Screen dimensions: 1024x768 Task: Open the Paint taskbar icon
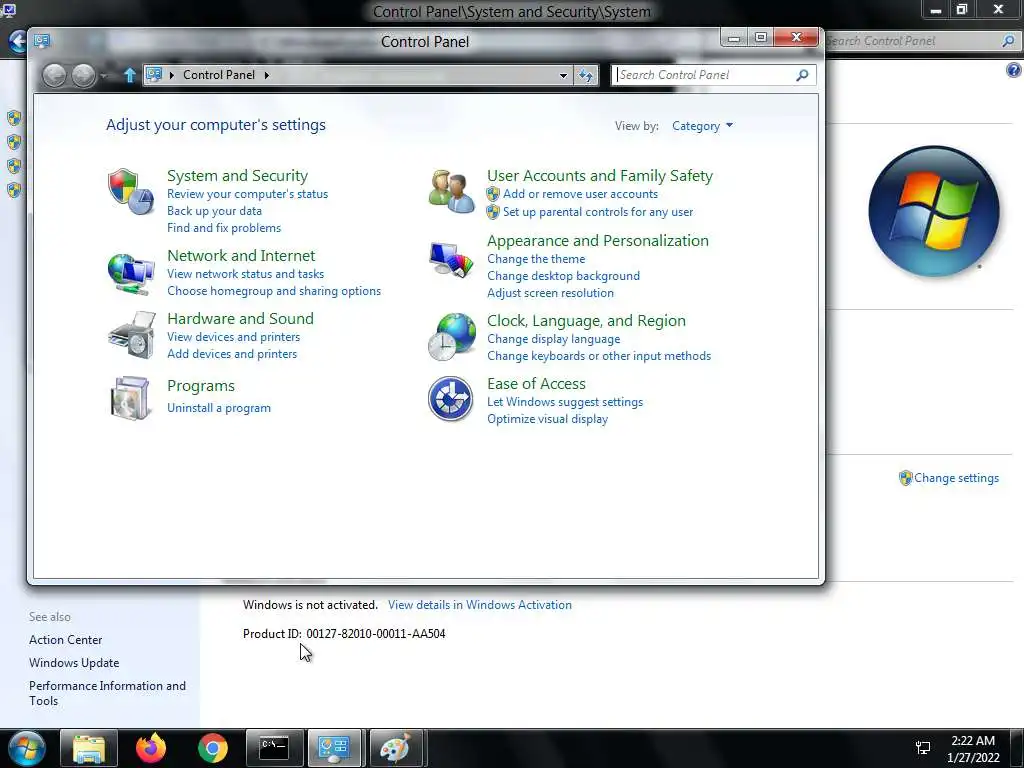click(x=396, y=748)
